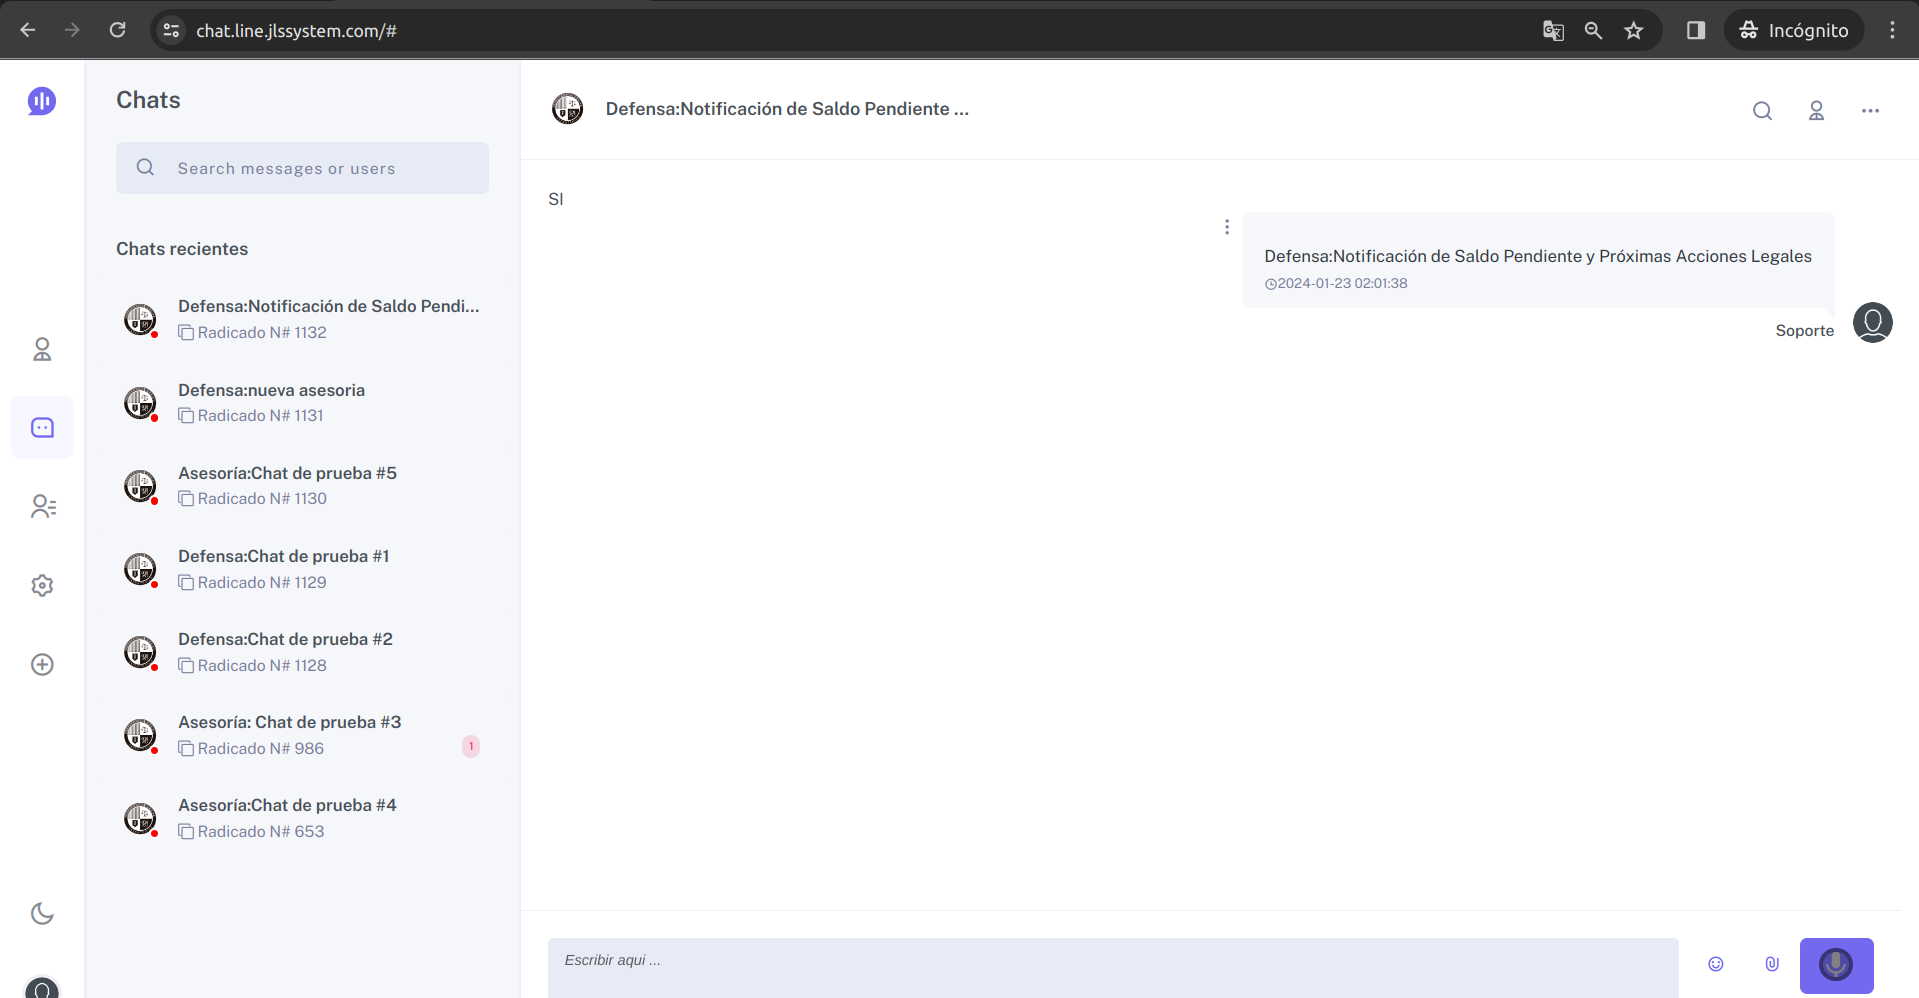Toggle dark mode with moon icon
The height and width of the screenshot is (998, 1919).
(42, 913)
